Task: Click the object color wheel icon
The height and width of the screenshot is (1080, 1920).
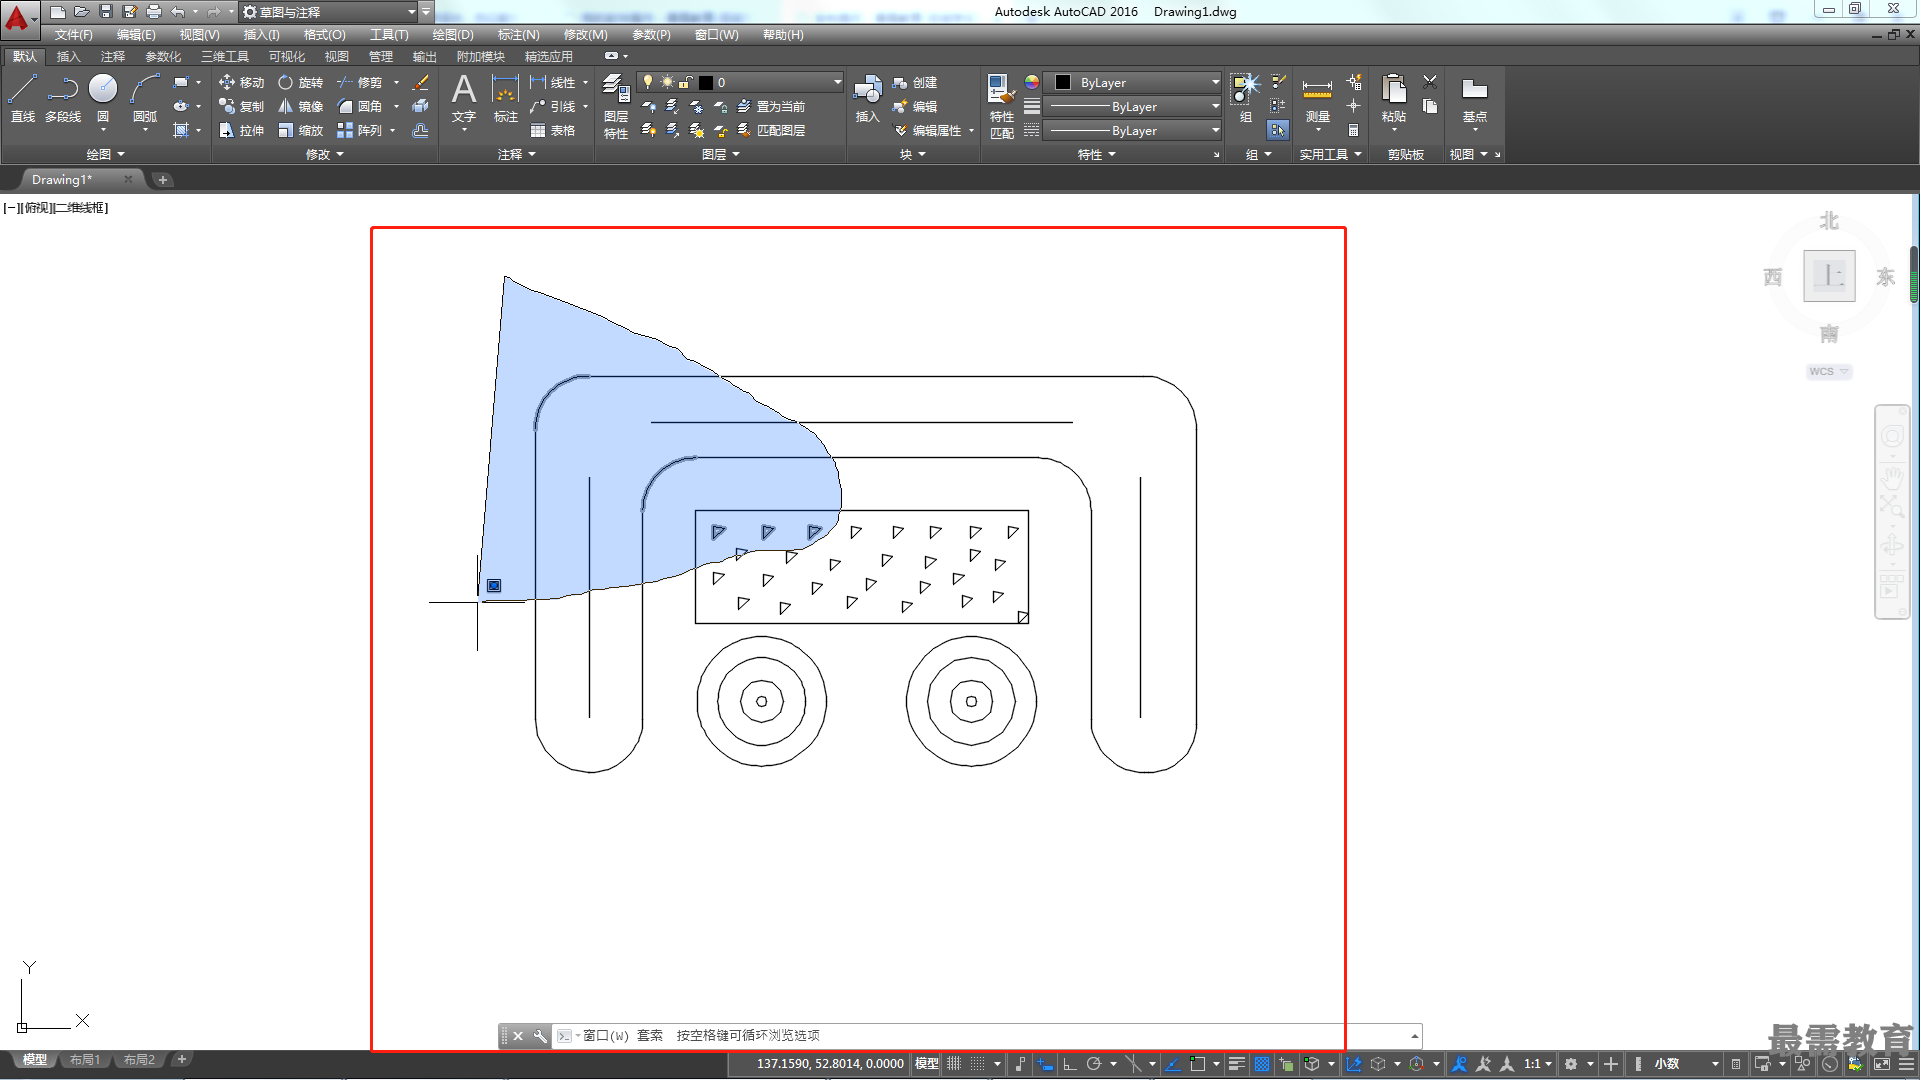Action: pyautogui.click(x=1032, y=82)
